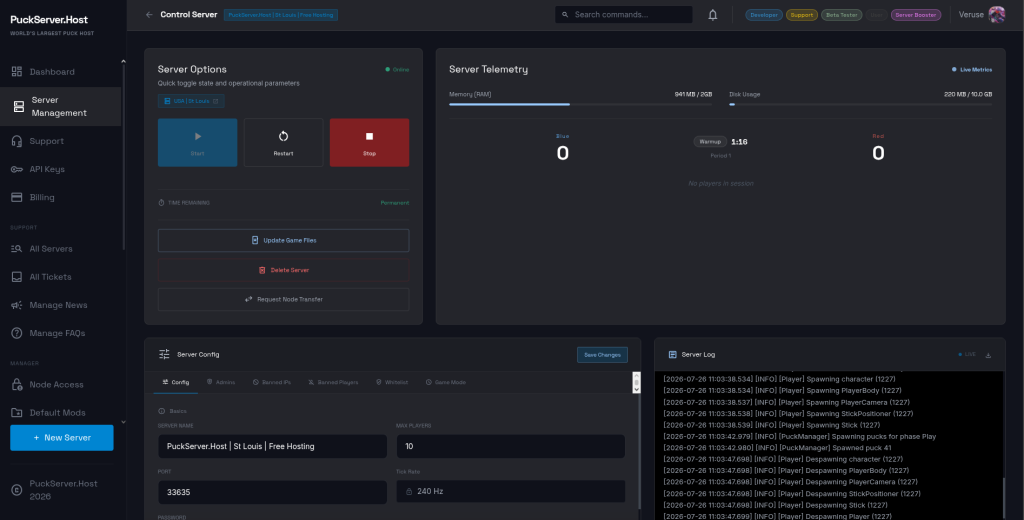This screenshot has width=1024, height=520.
Task: Click the search magnifier icon
Action: [565, 14]
